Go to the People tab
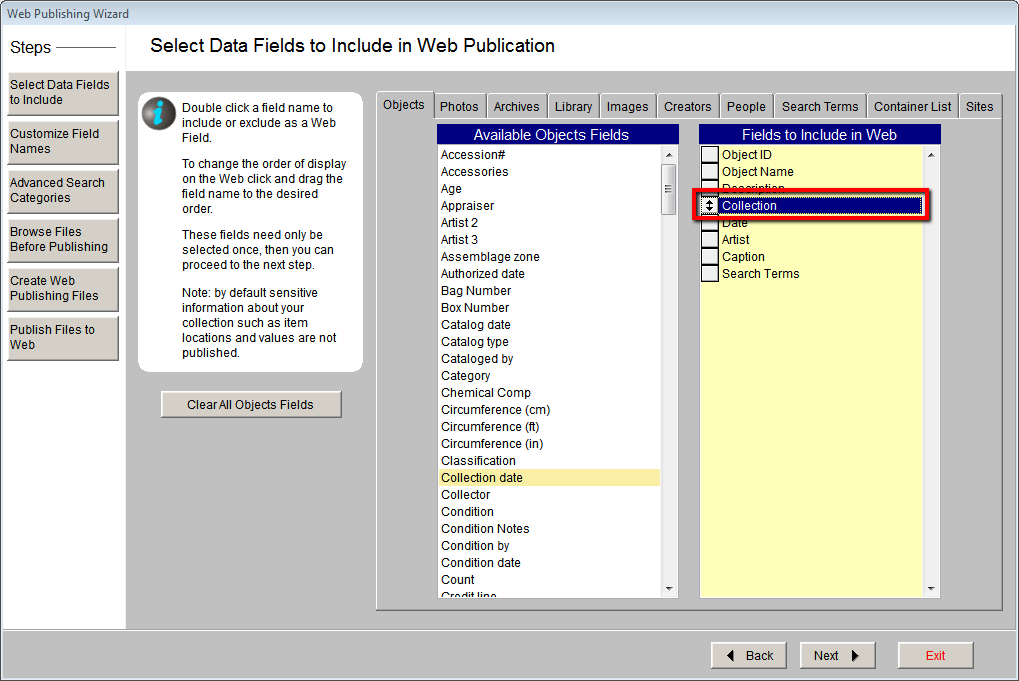This screenshot has width=1019, height=681. [x=746, y=107]
